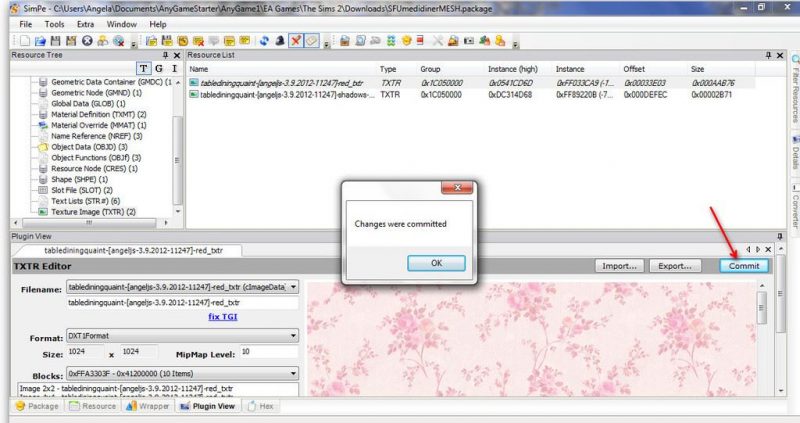Close the Resource List panel

tap(780, 55)
